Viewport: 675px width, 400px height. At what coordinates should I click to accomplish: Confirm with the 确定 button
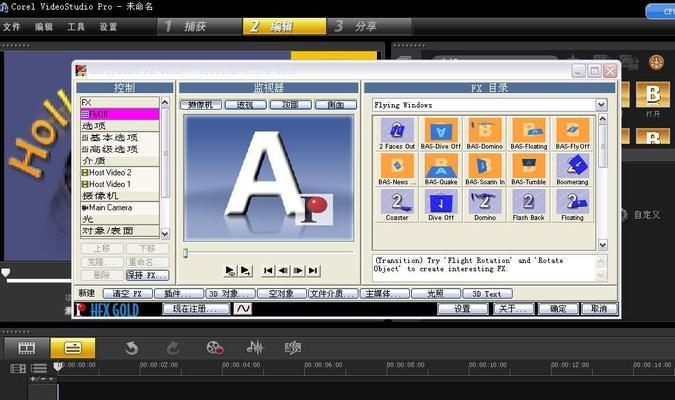558,309
